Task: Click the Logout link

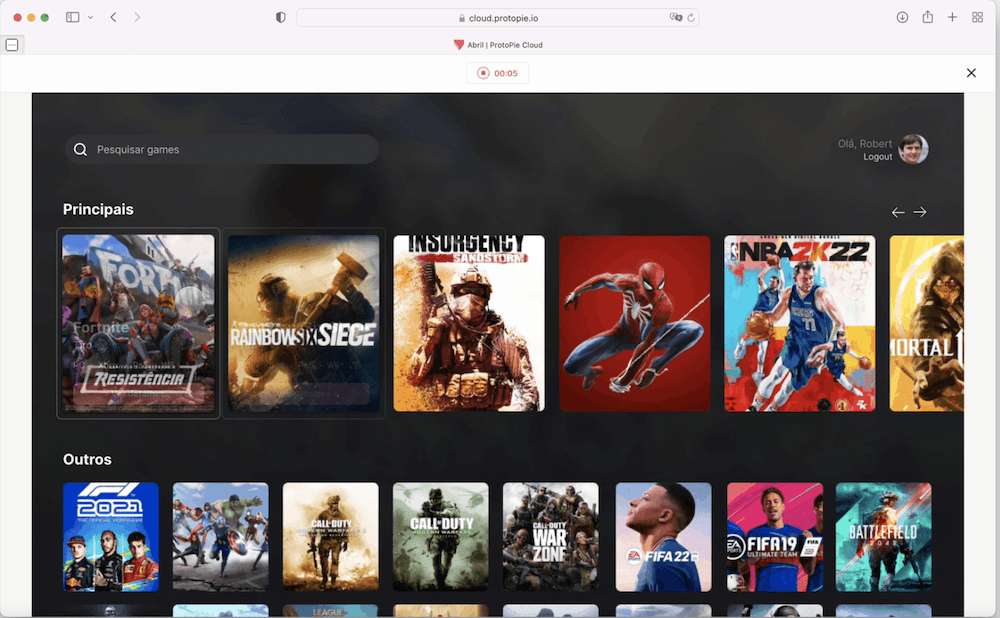Action: click(878, 157)
